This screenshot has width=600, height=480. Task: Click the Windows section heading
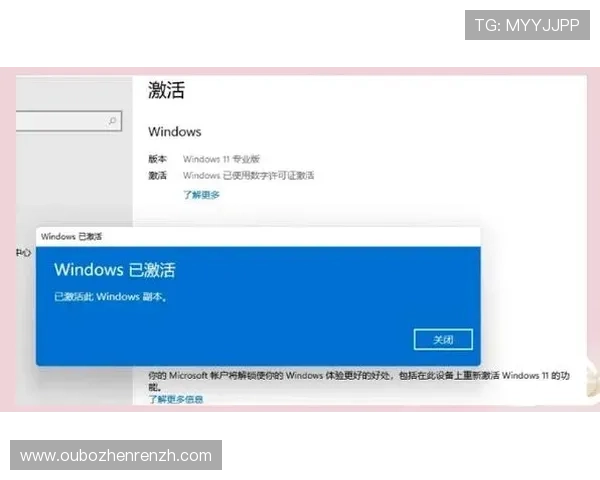(x=174, y=132)
